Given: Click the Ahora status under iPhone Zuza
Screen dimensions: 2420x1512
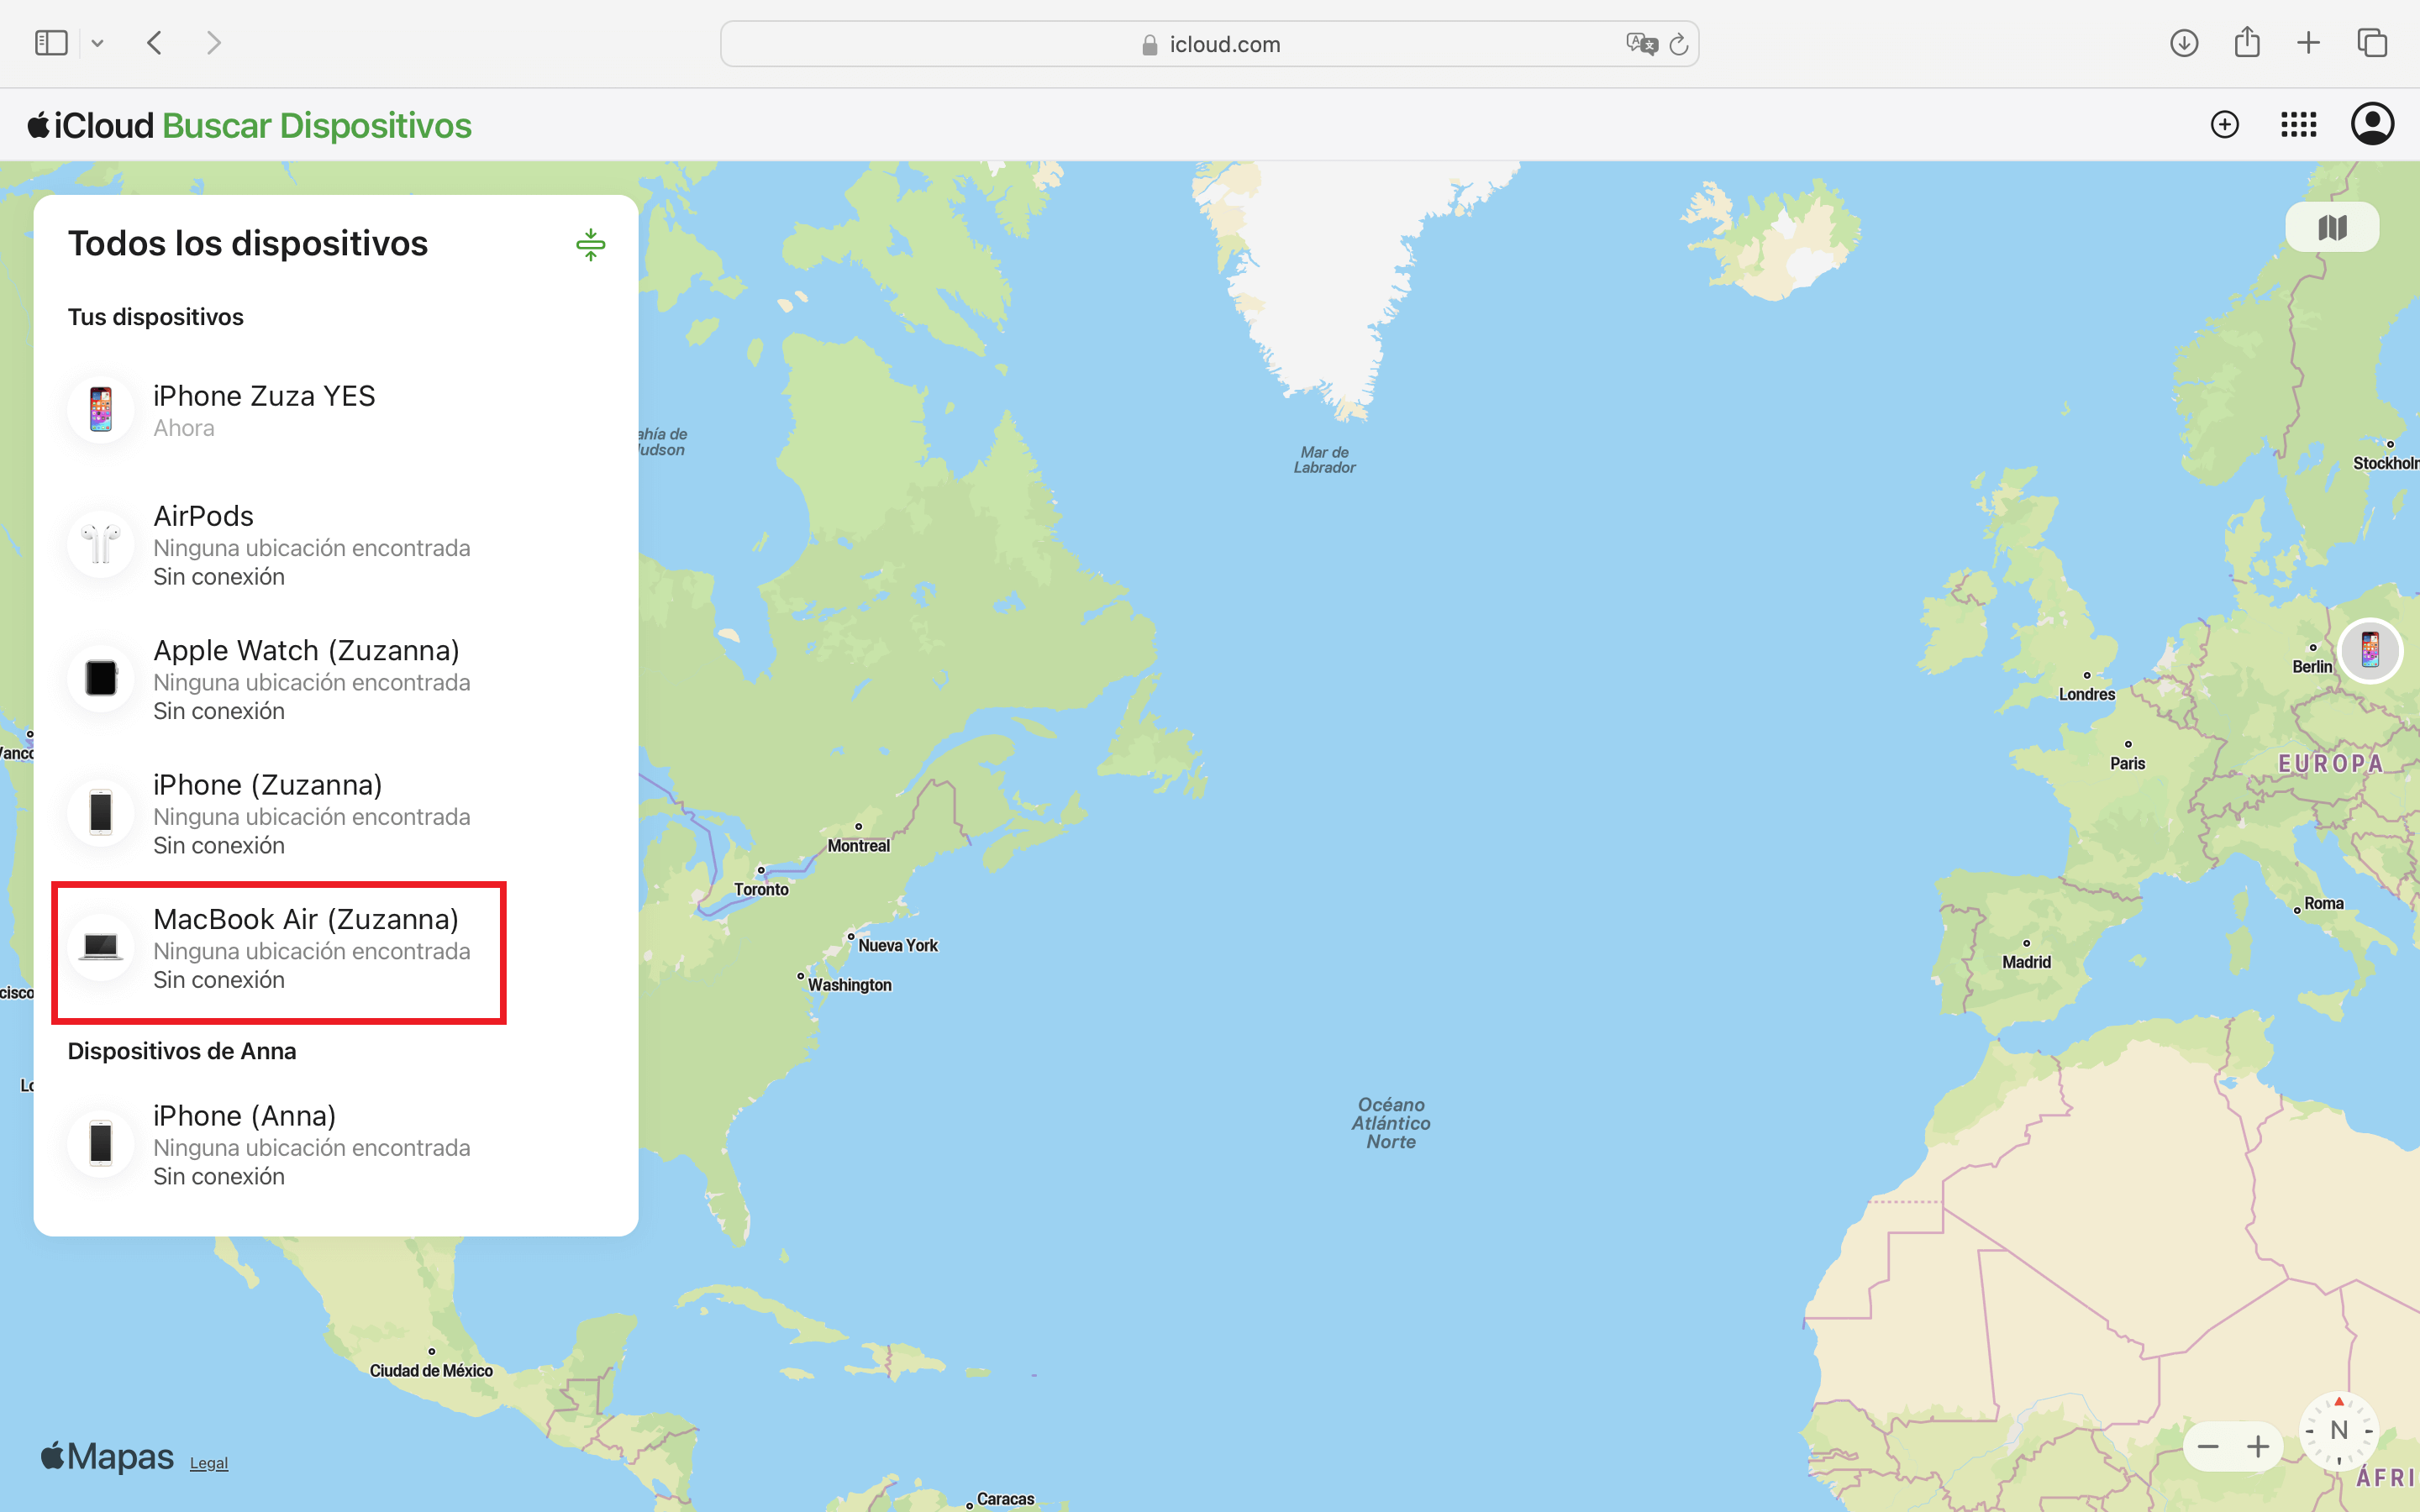Looking at the screenshot, I should [x=184, y=428].
